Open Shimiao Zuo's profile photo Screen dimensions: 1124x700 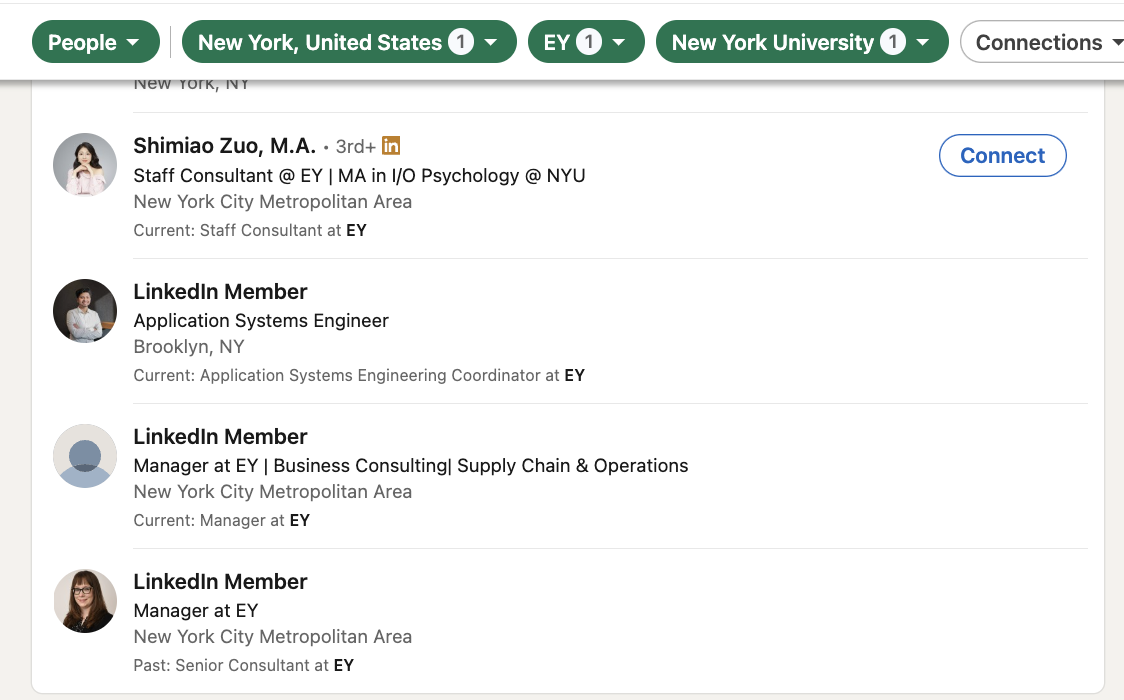coord(85,165)
